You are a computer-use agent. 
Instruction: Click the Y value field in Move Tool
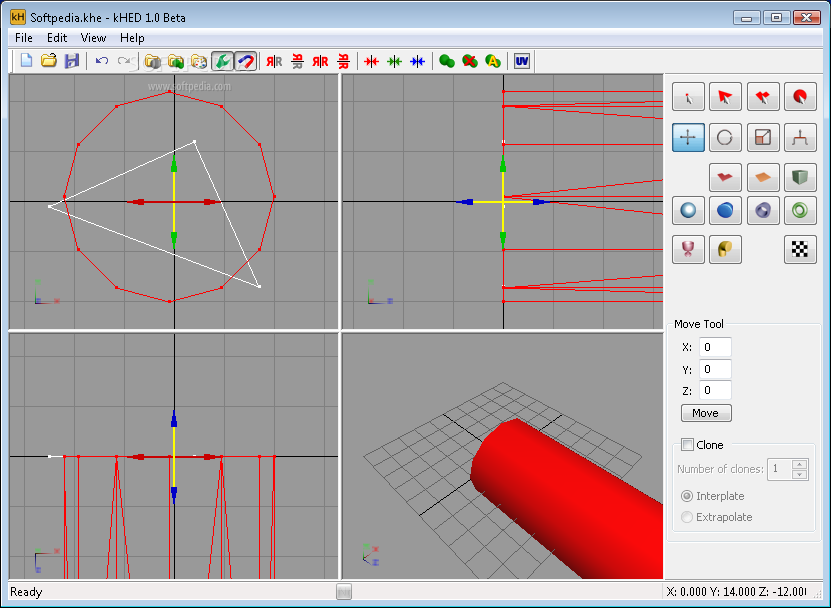coord(715,369)
